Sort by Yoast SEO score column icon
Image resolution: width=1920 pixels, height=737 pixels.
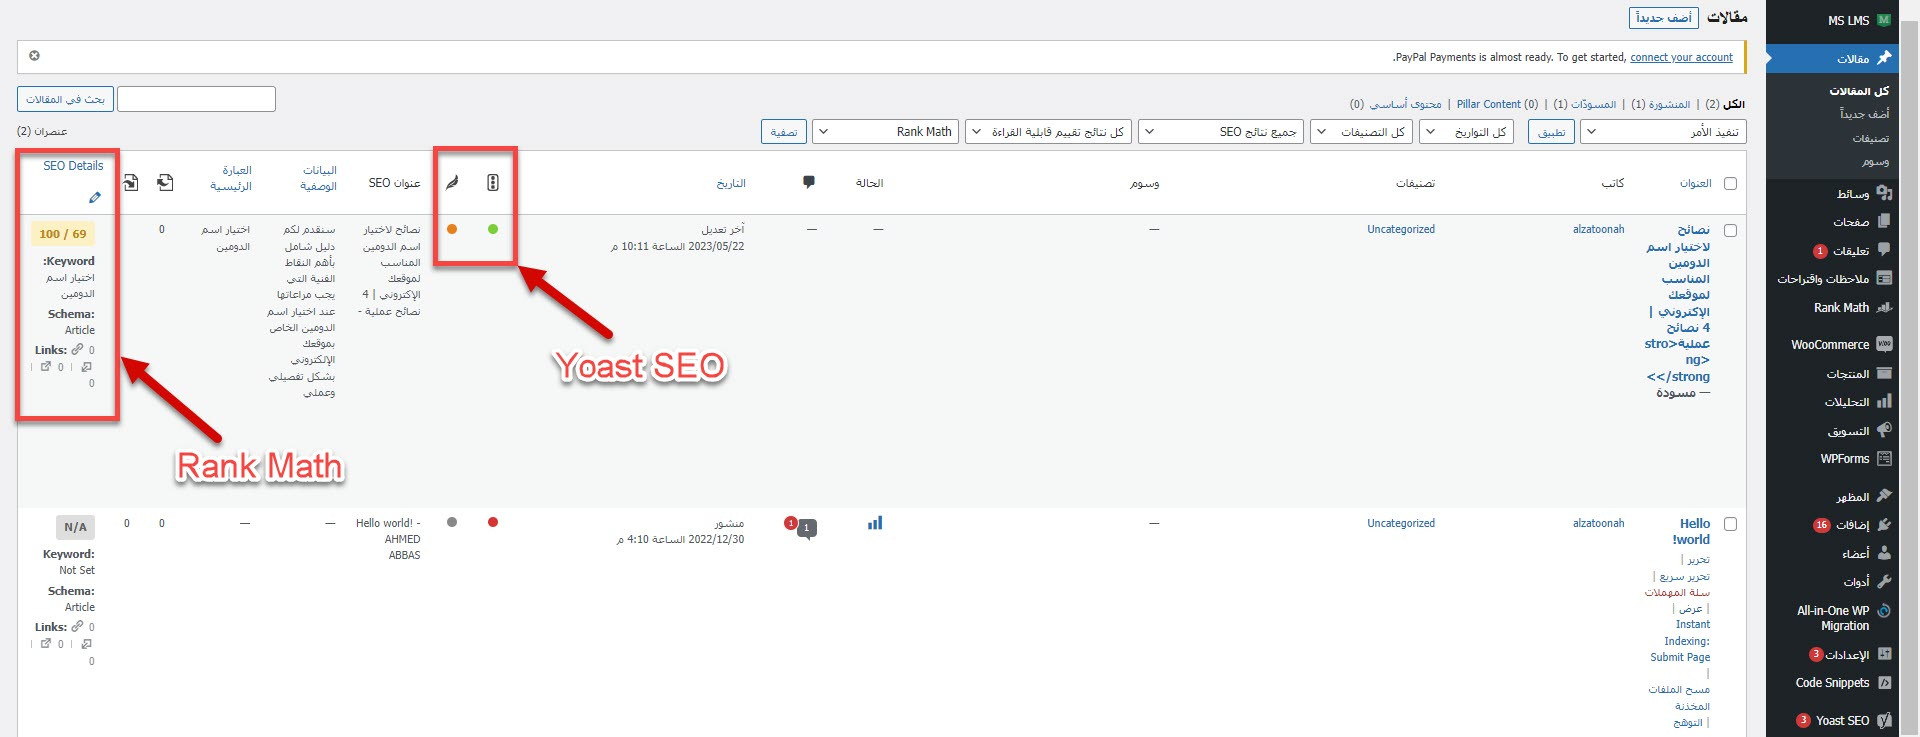point(493,182)
